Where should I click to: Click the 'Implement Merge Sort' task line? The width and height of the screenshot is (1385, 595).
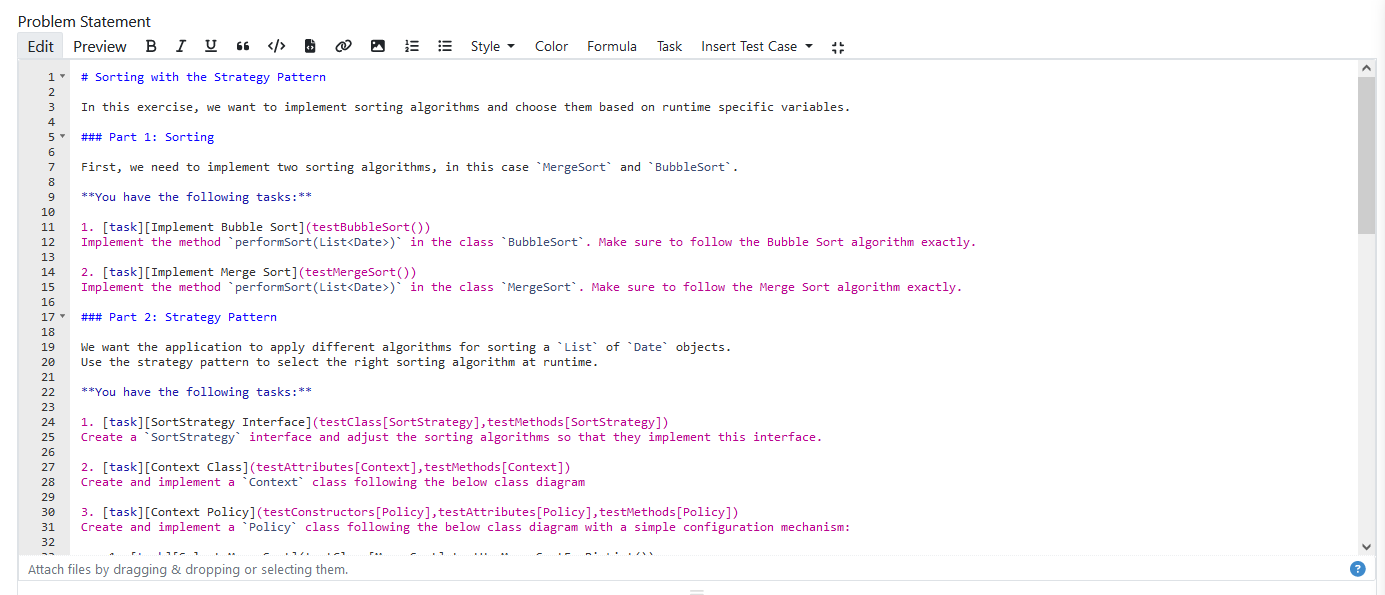(248, 272)
